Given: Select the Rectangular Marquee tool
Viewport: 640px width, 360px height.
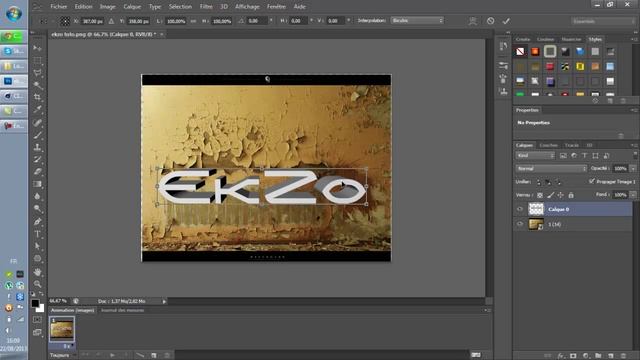Looking at the screenshot, I should pos(38,60).
